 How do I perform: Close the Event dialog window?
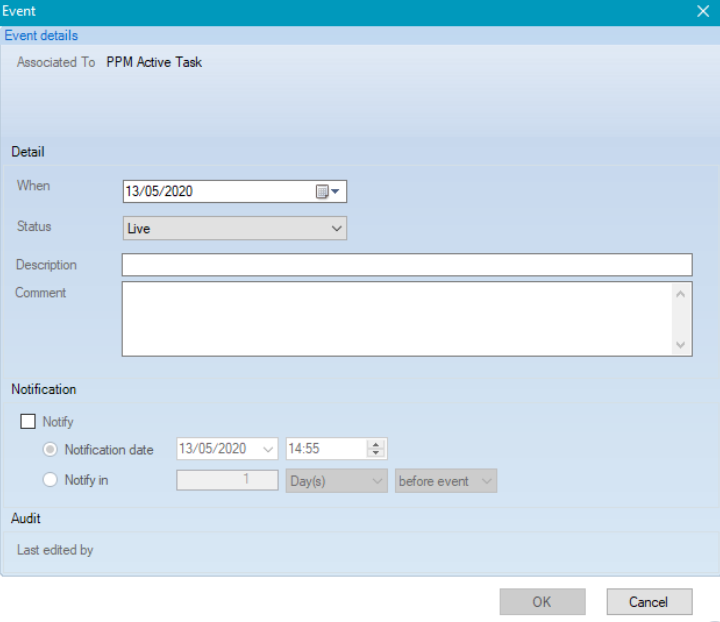pos(702,11)
